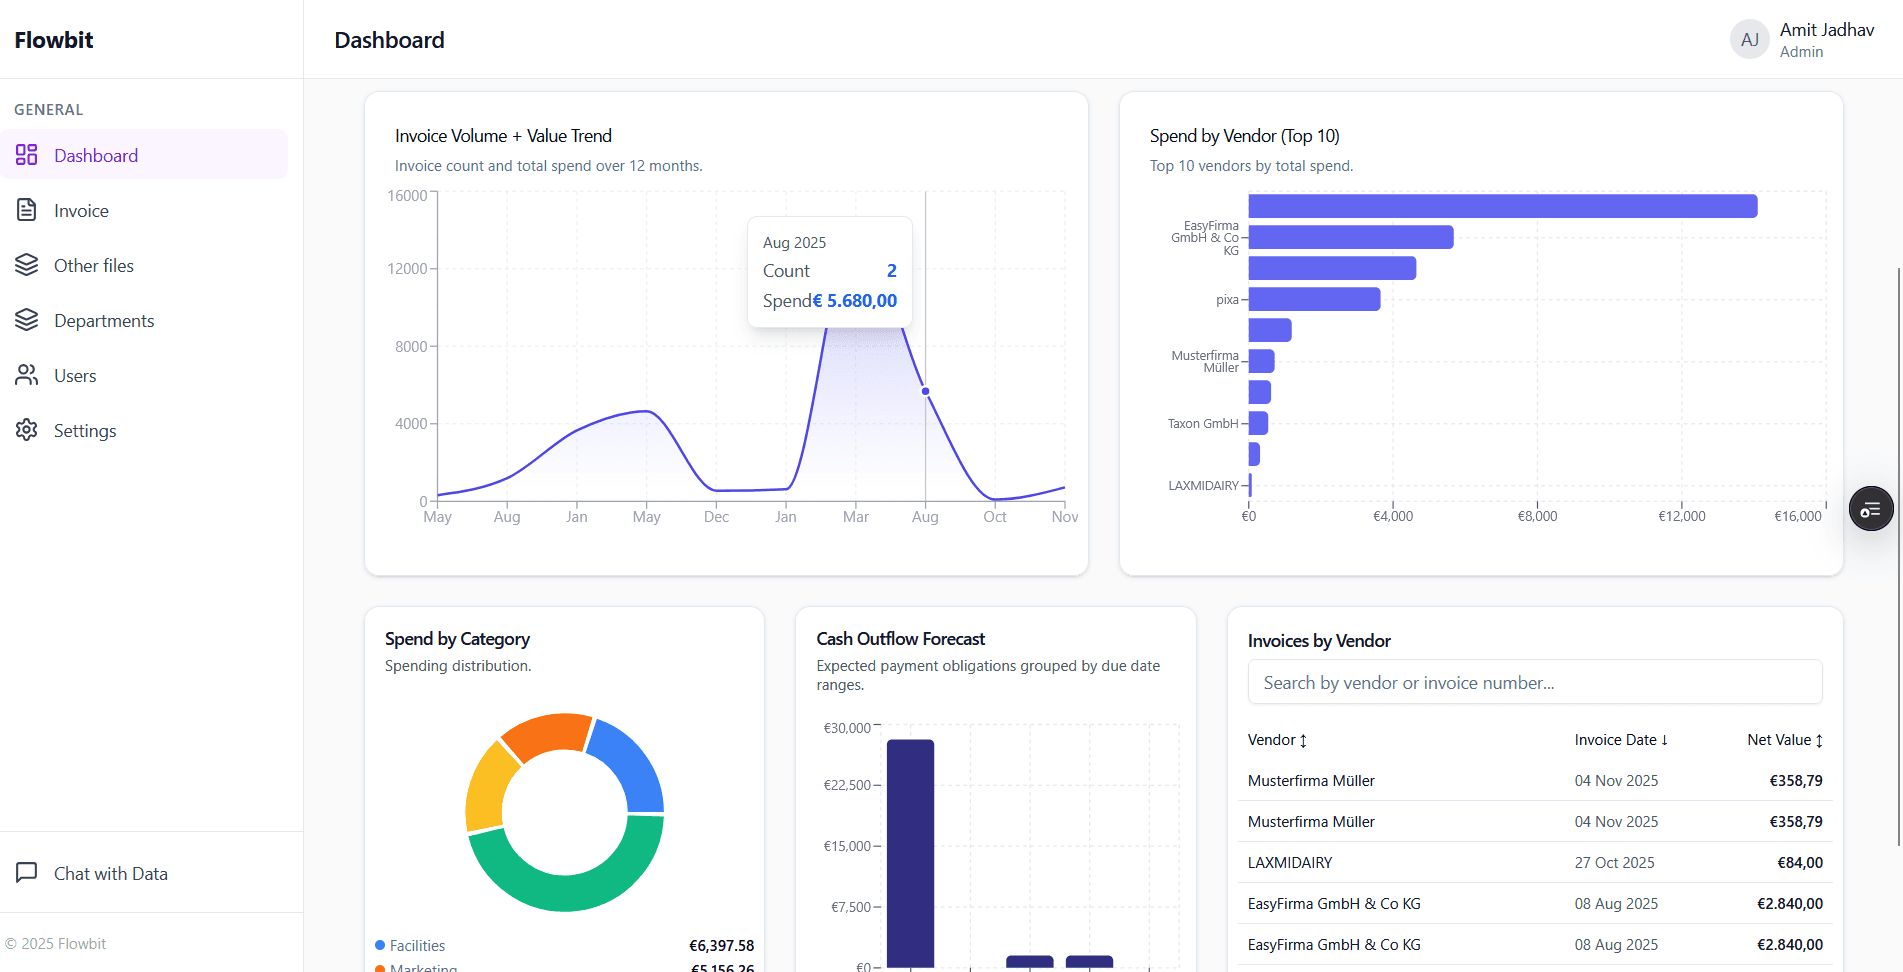Click the Other files layers icon
This screenshot has height=972, width=1903.
coord(26,265)
